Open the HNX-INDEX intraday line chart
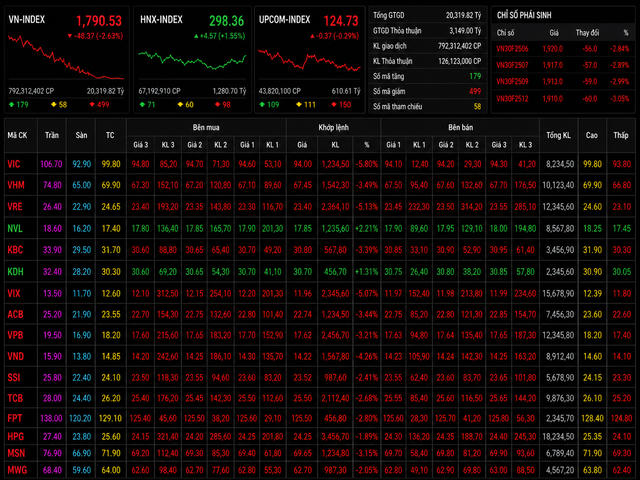This screenshot has width=640, height=480. [x=192, y=60]
